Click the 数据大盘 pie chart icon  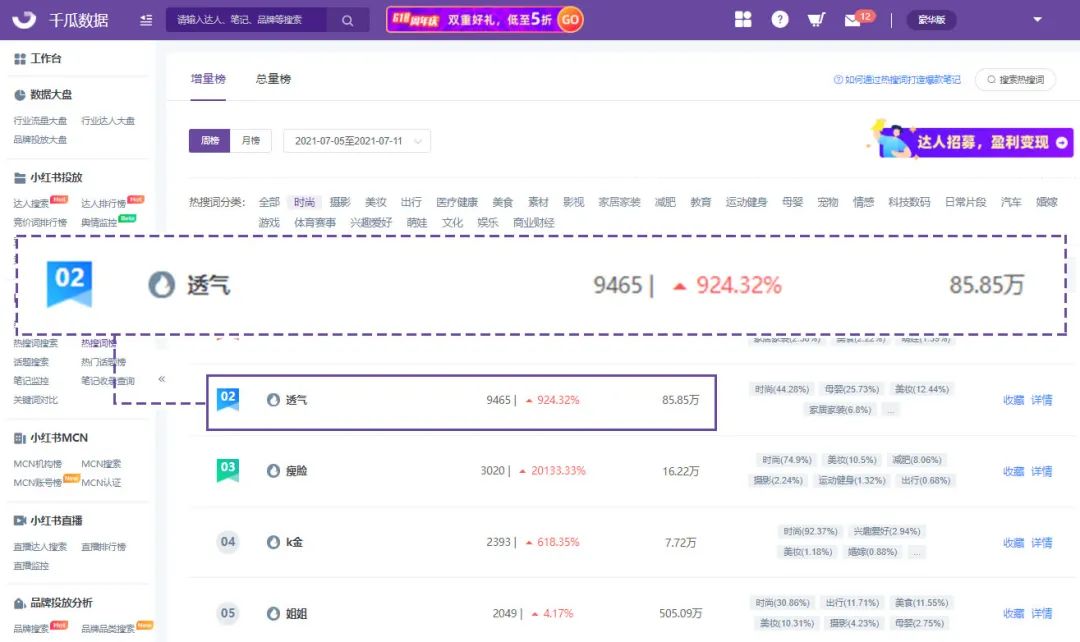pyautogui.click(x=20, y=95)
